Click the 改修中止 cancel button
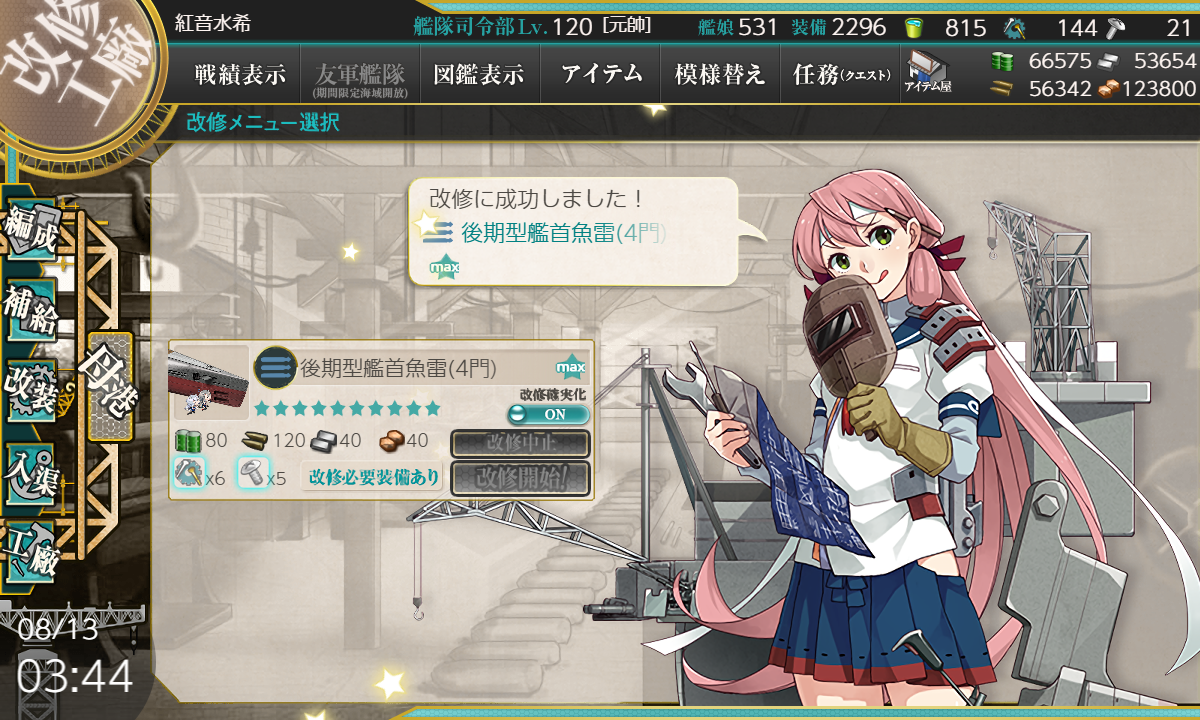This screenshot has width=1200, height=720. pos(521,444)
